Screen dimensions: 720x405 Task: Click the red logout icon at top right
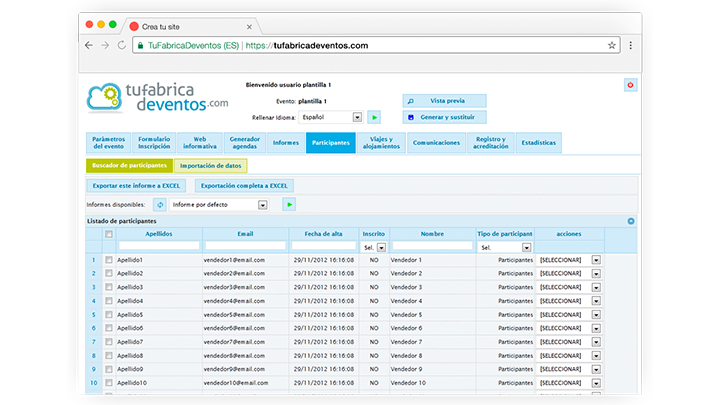pos(630,85)
